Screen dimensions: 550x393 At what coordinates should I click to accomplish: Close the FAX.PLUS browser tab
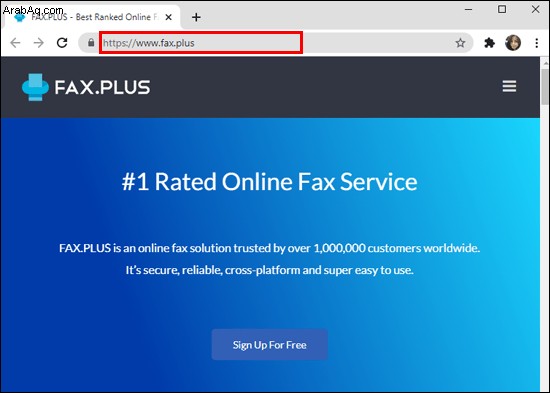169,17
